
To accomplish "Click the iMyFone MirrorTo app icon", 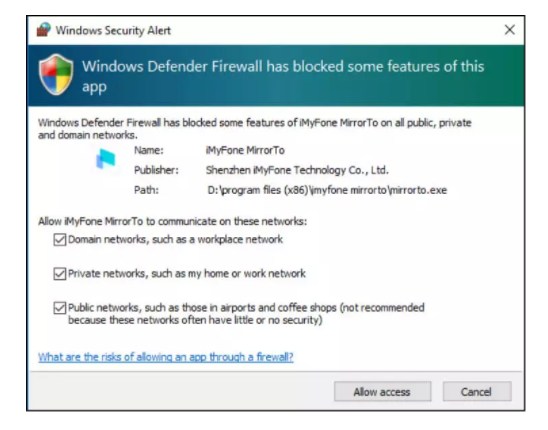I will pos(106,159).
